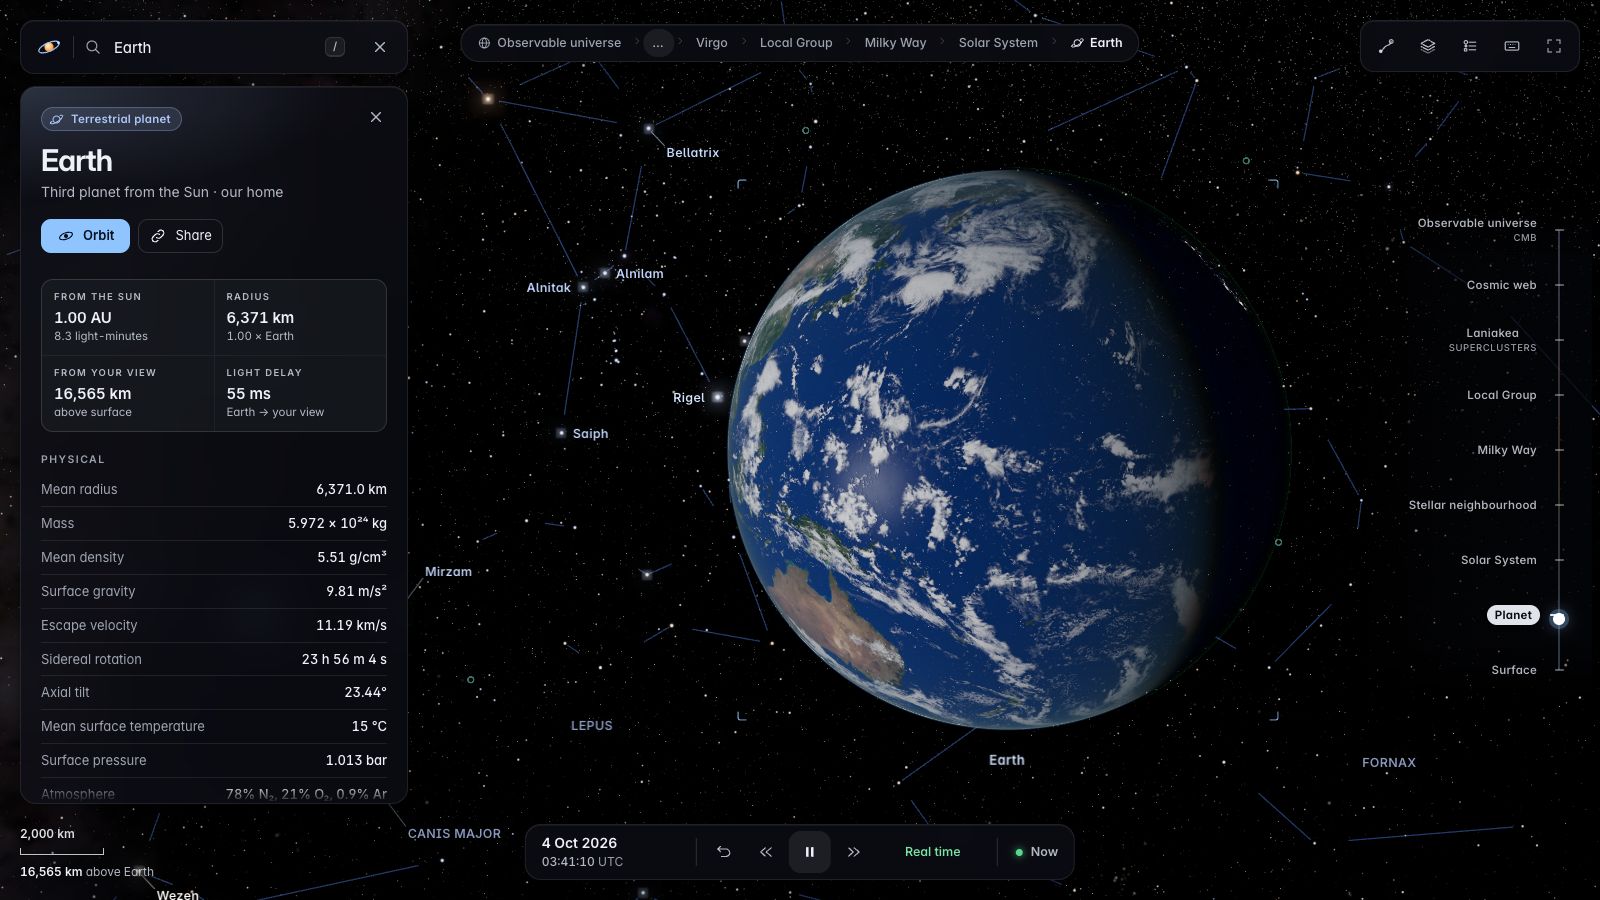Toggle Orbit mode for Earth
Image resolution: width=1600 pixels, height=900 pixels.
tap(85, 236)
